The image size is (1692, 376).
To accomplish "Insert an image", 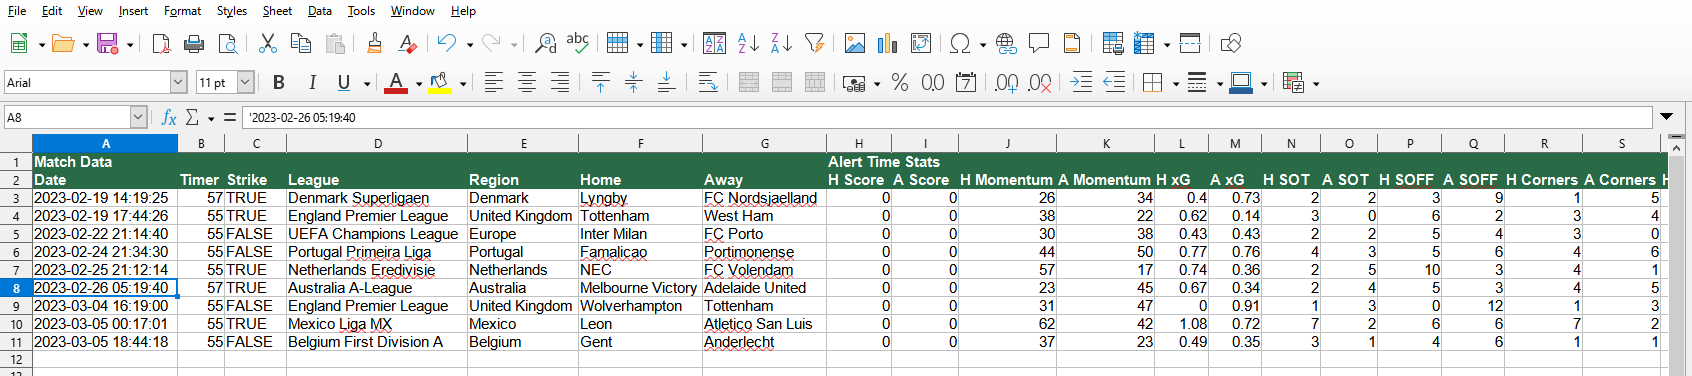I will click(854, 43).
